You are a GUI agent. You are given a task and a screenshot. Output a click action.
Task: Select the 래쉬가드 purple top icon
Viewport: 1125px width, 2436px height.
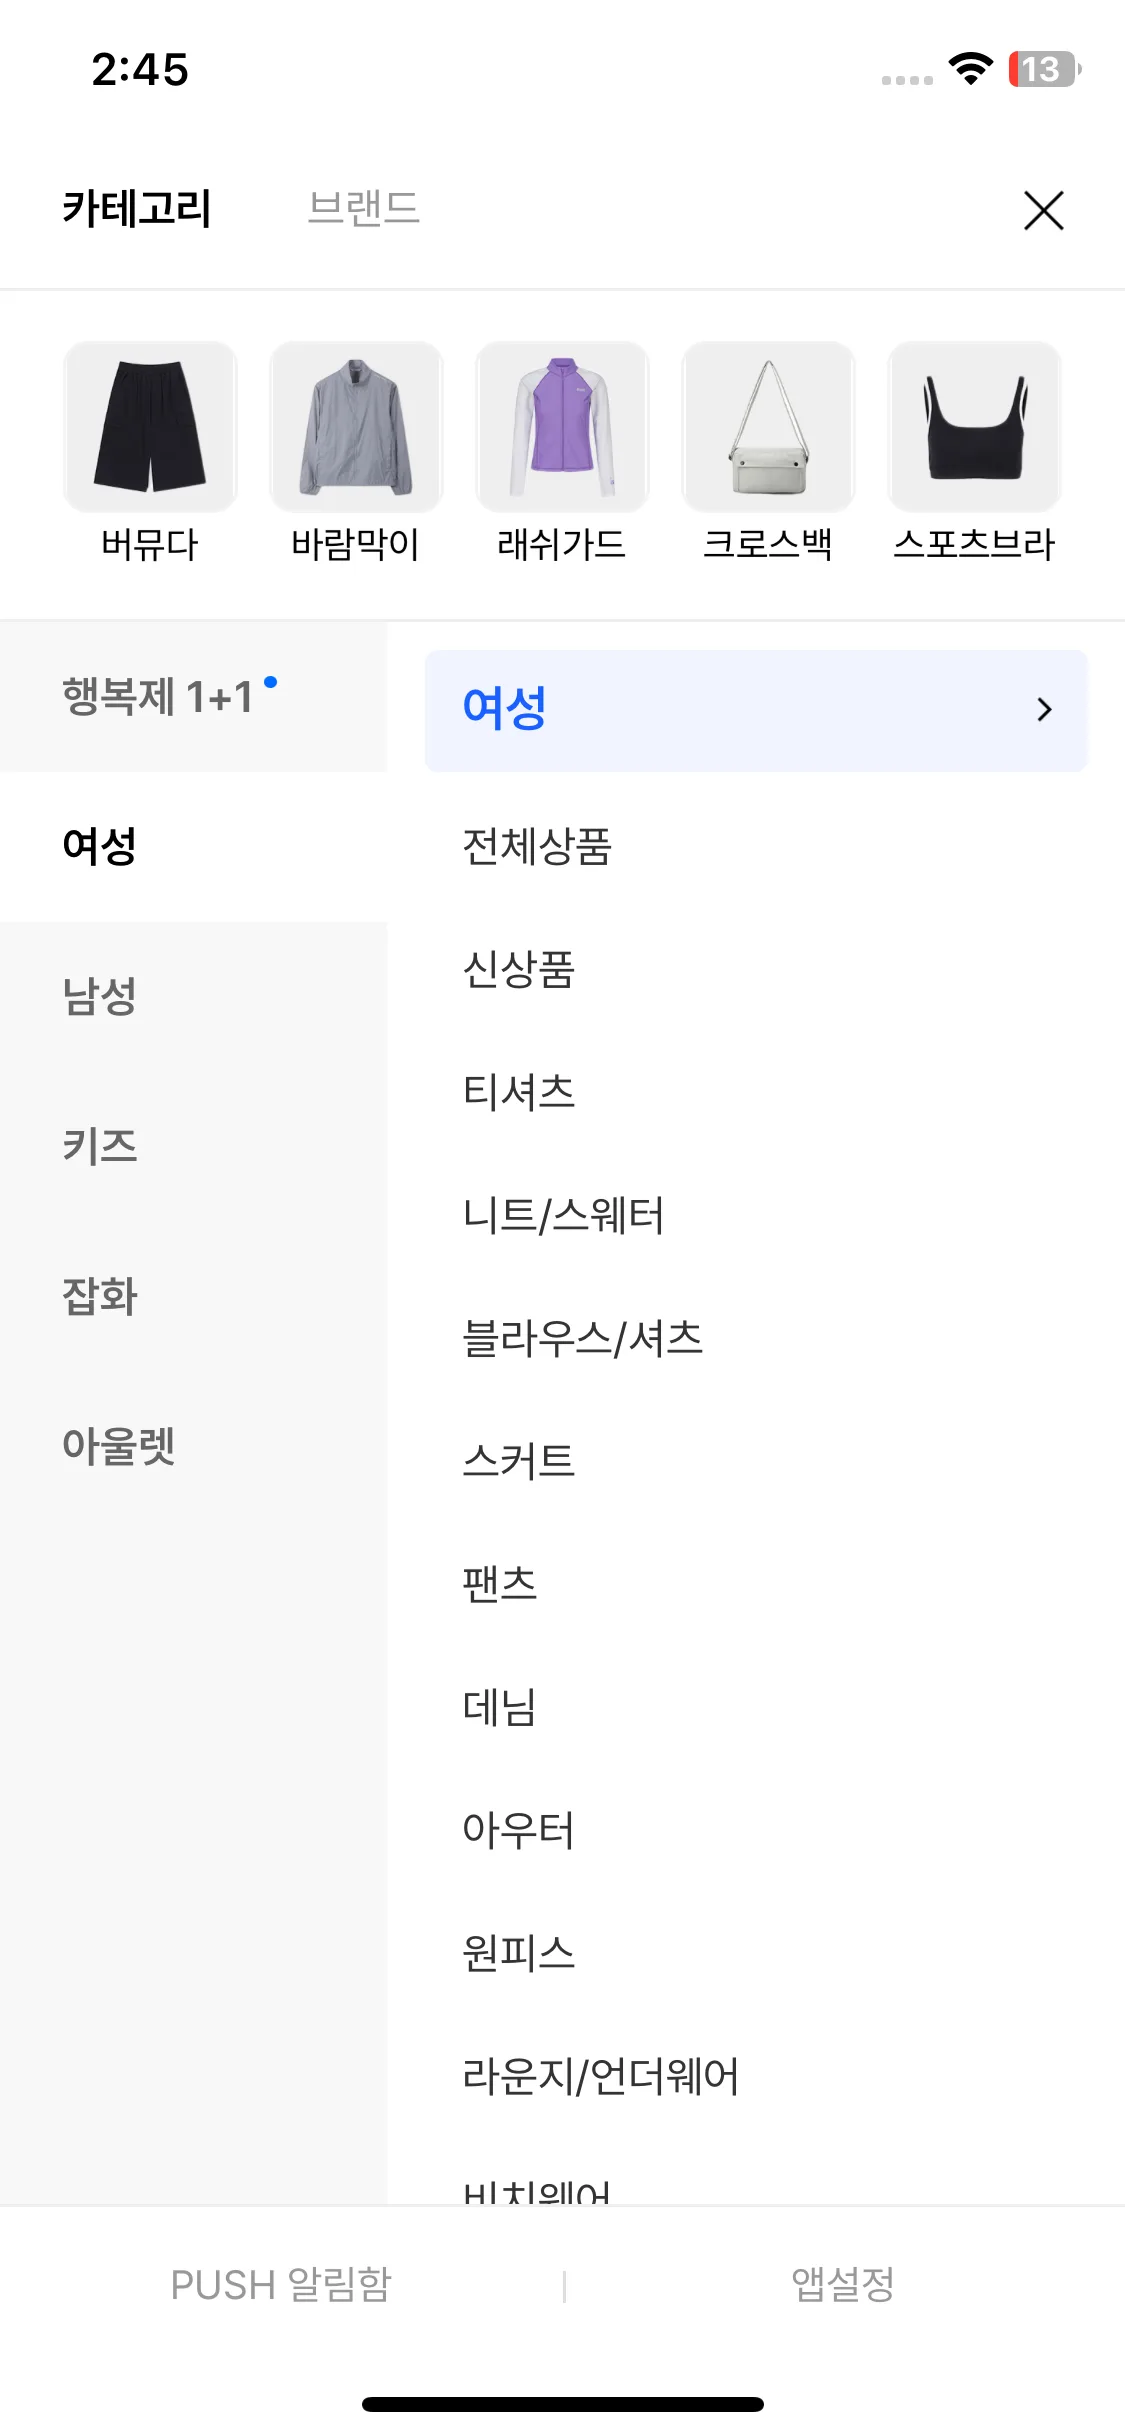[562, 427]
